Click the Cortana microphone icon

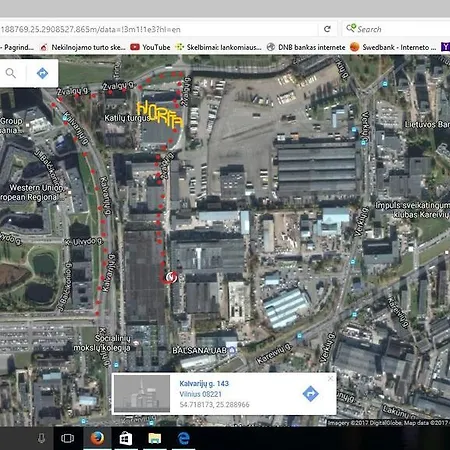(41, 438)
